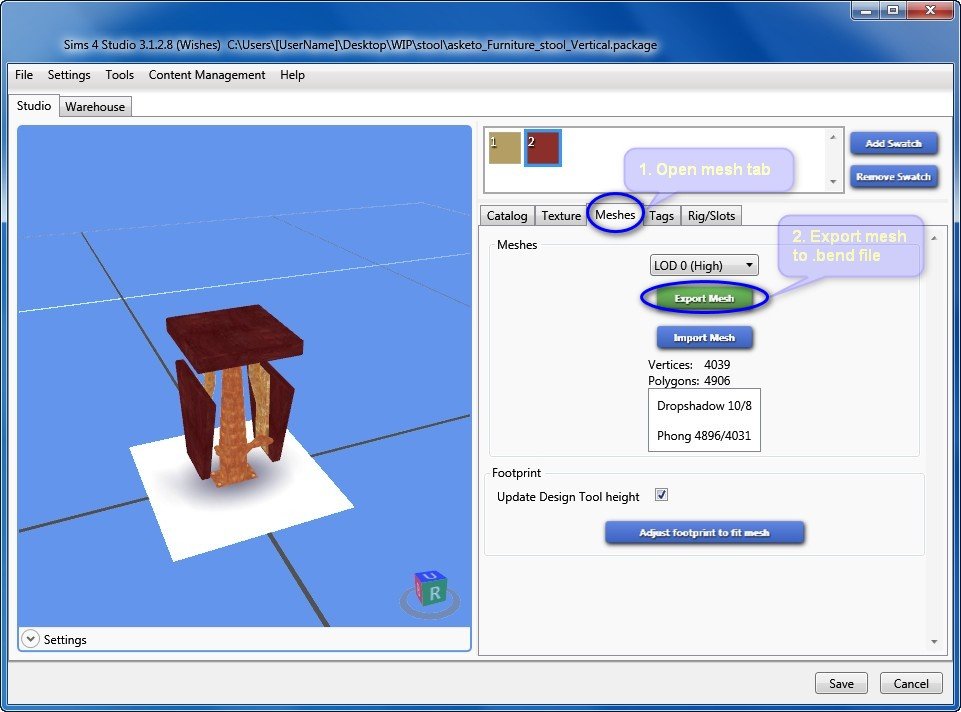Image resolution: width=961 pixels, height=712 pixels.
Task: Open the Tools menu
Action: tap(120, 75)
